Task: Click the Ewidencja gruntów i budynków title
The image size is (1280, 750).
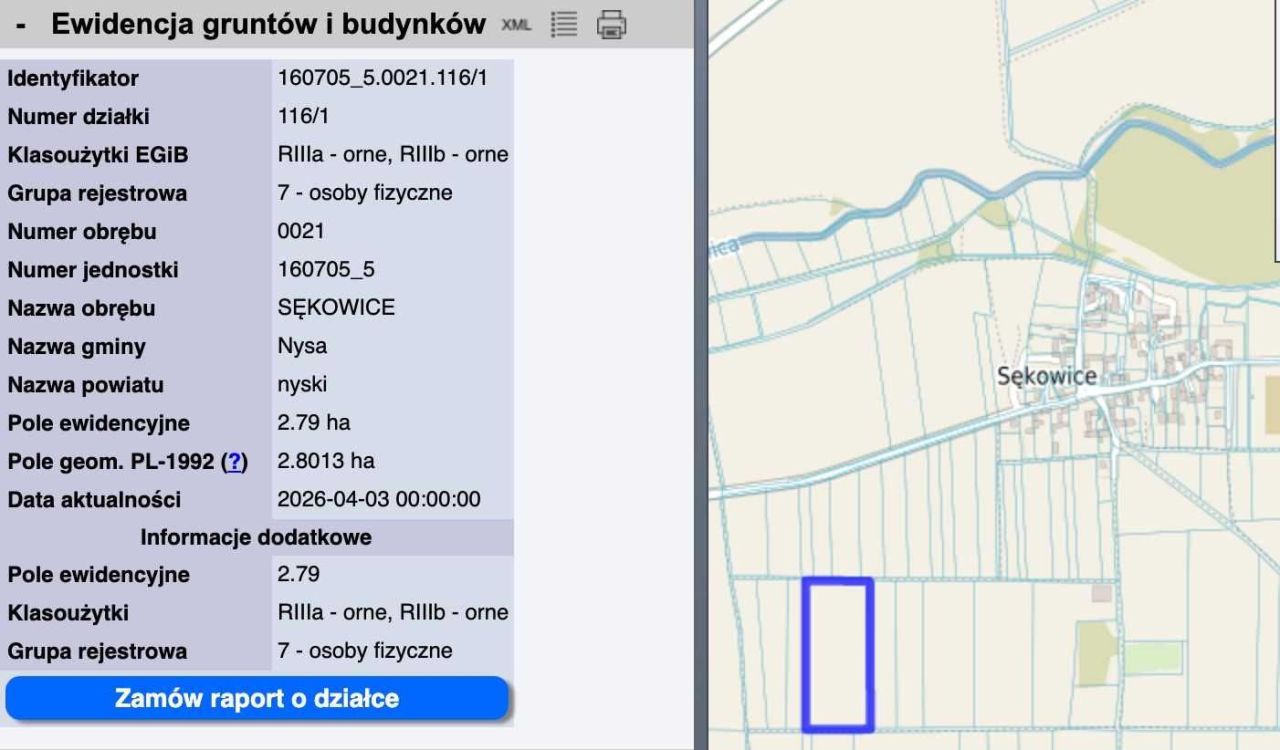Action: tap(269, 25)
